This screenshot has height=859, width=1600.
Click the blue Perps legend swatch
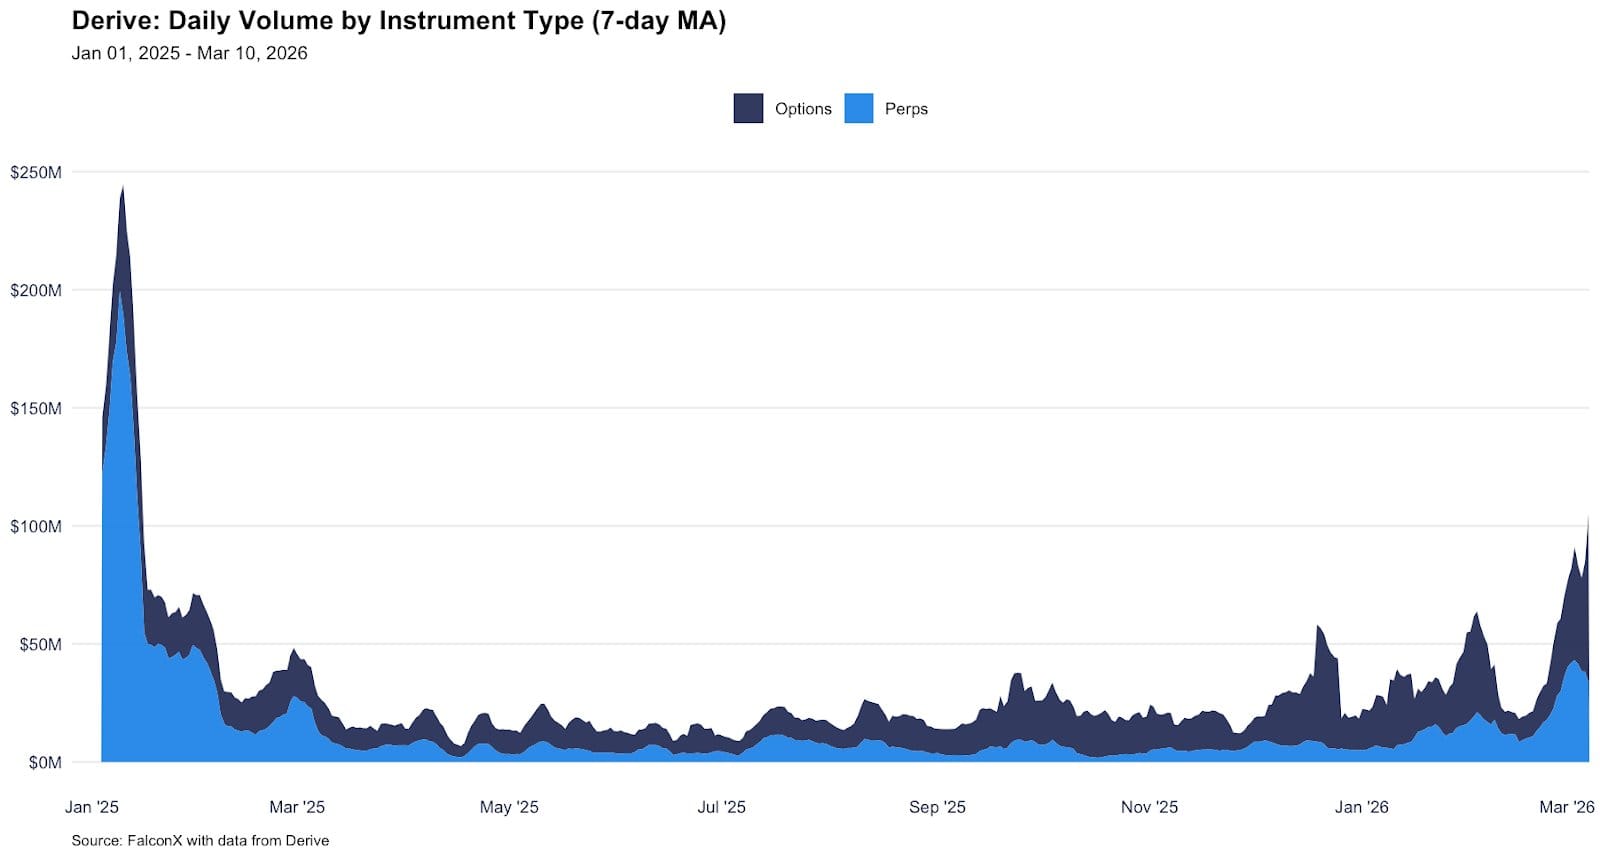pyautogui.click(x=858, y=108)
